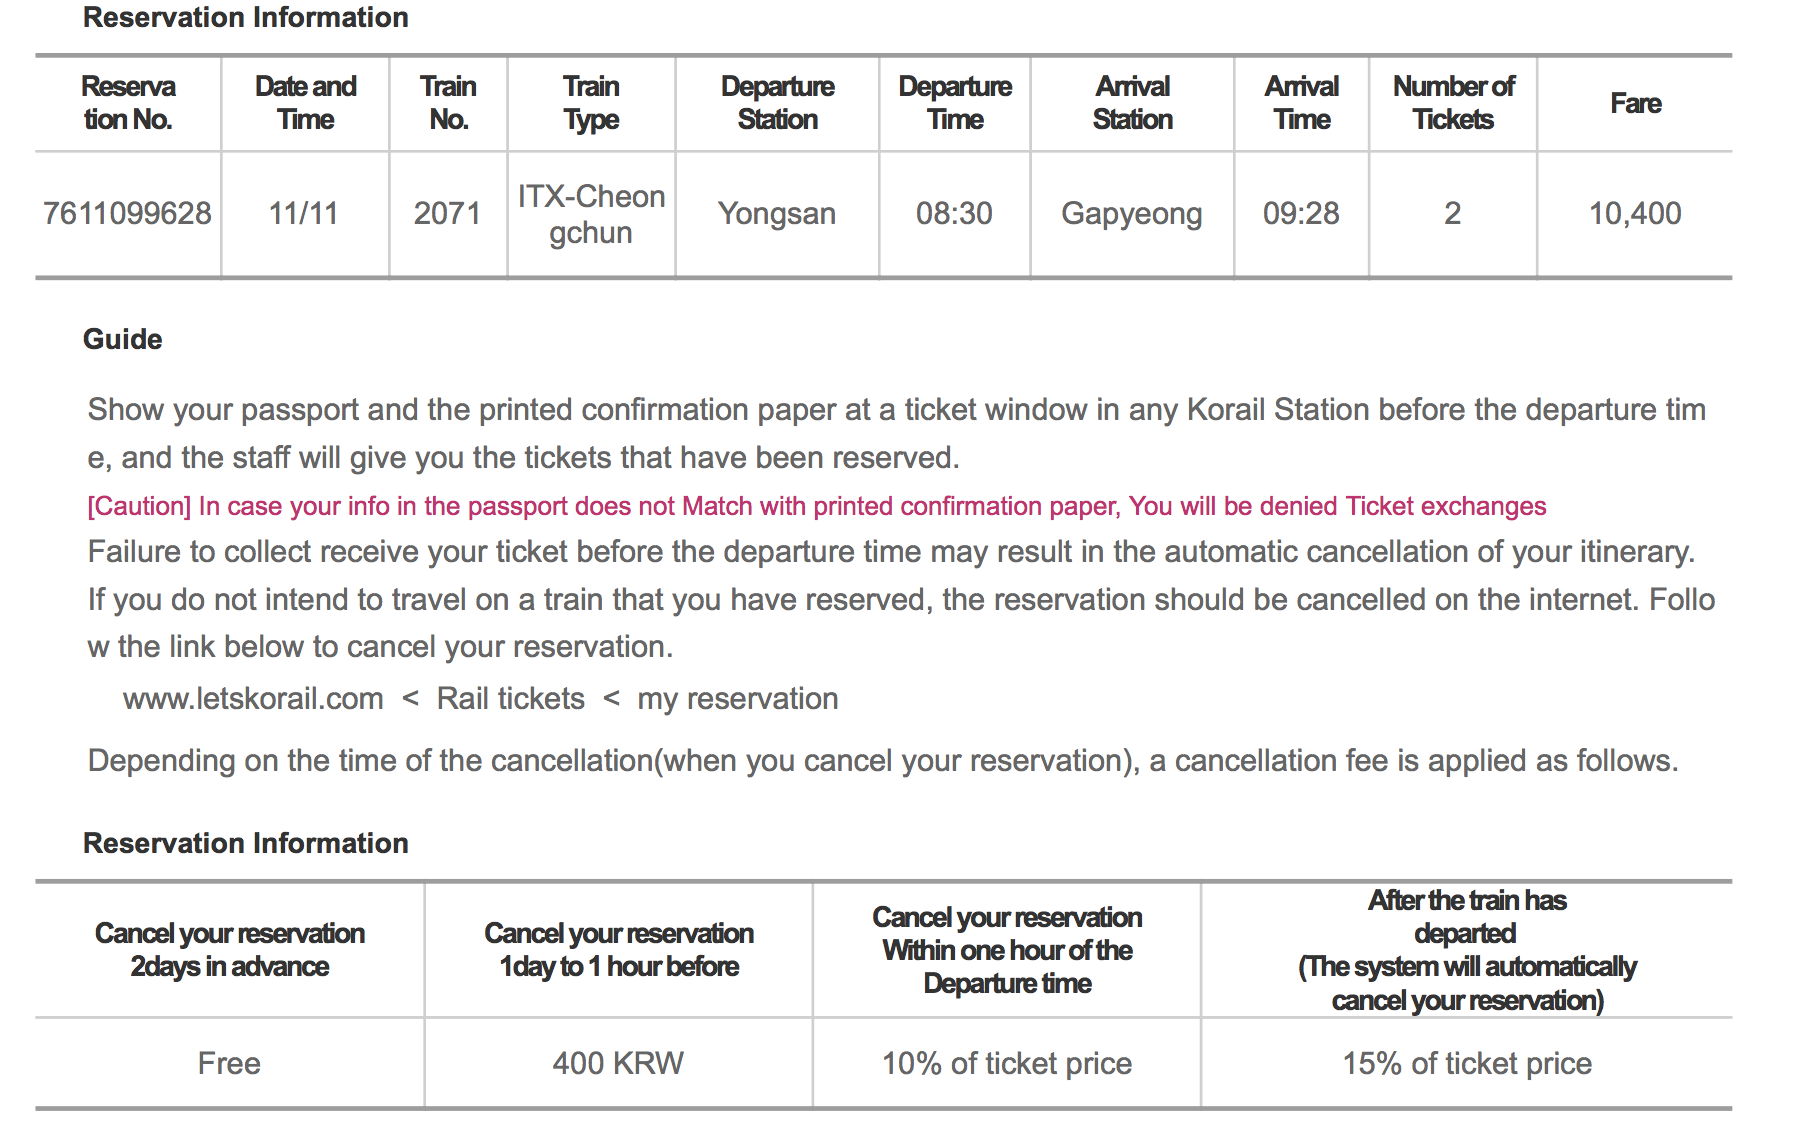
Task: Select the 'Guide' section heading
Action: click(x=122, y=339)
